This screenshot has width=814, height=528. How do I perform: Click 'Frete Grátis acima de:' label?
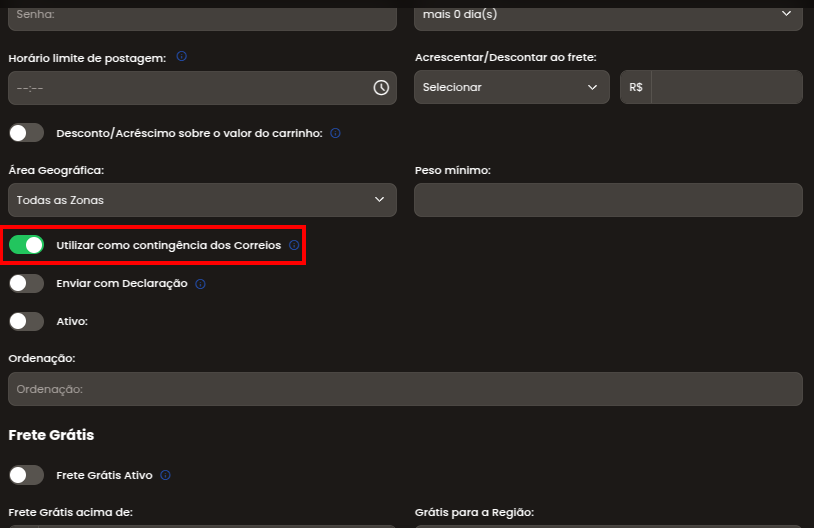pos(71,512)
